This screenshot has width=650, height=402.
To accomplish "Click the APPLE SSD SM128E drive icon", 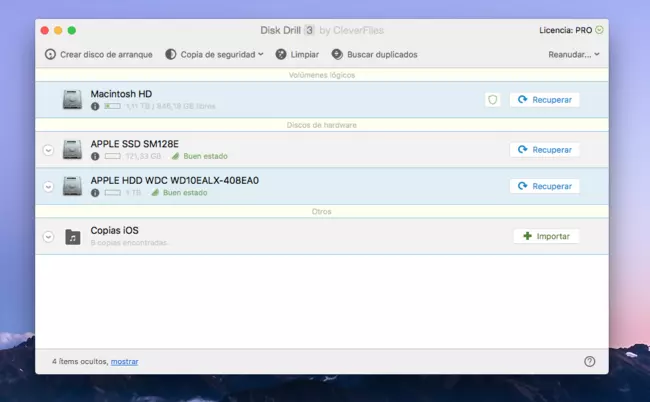I will (72, 150).
